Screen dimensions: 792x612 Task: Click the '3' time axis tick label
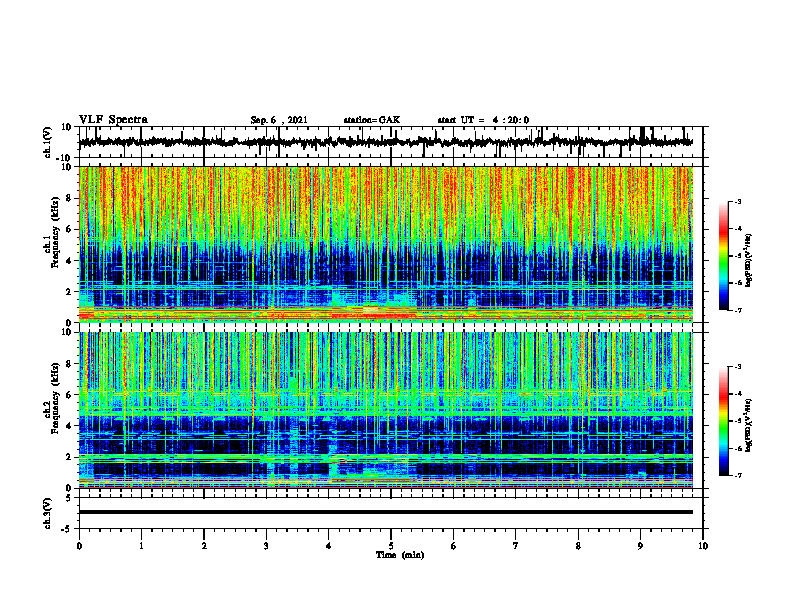pos(266,546)
